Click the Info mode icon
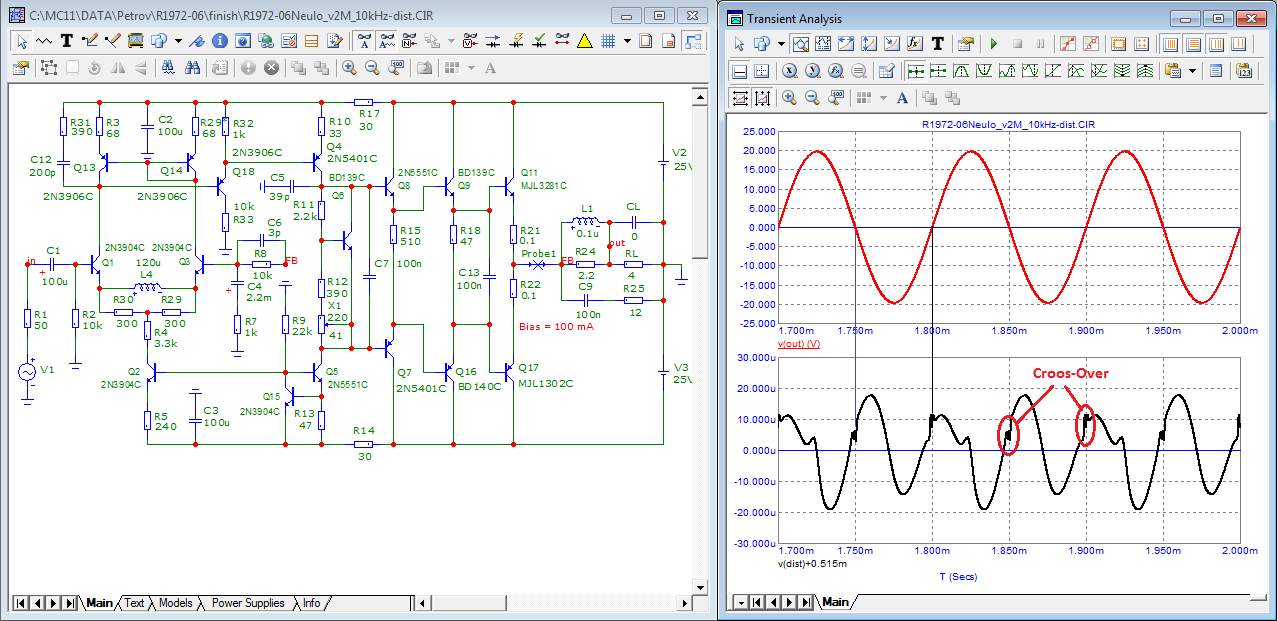 (x=219, y=41)
